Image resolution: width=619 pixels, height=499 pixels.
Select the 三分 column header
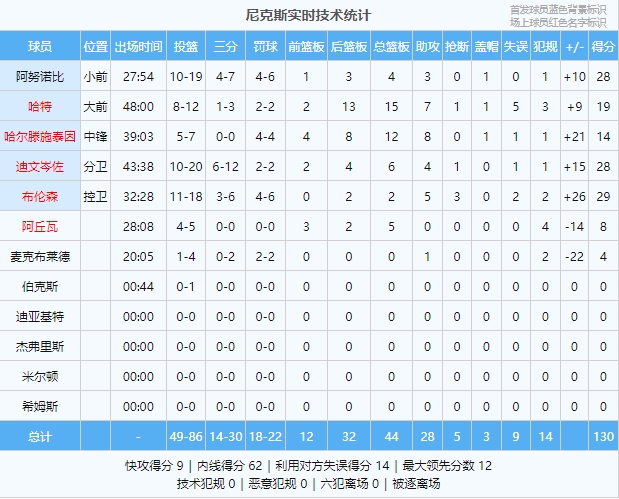tap(225, 46)
